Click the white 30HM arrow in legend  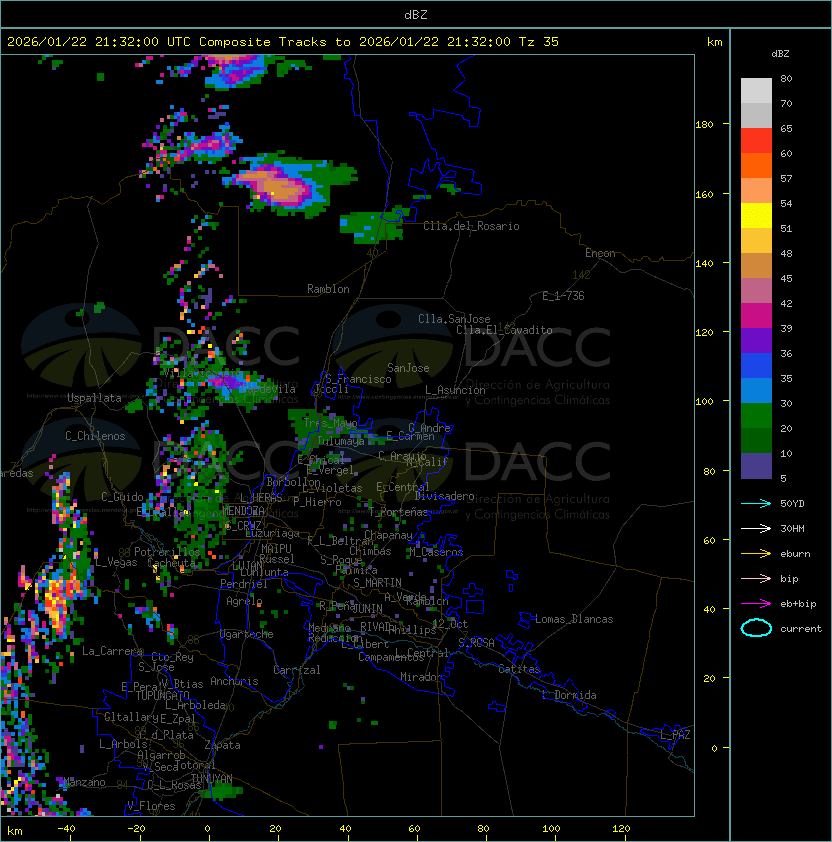click(756, 528)
